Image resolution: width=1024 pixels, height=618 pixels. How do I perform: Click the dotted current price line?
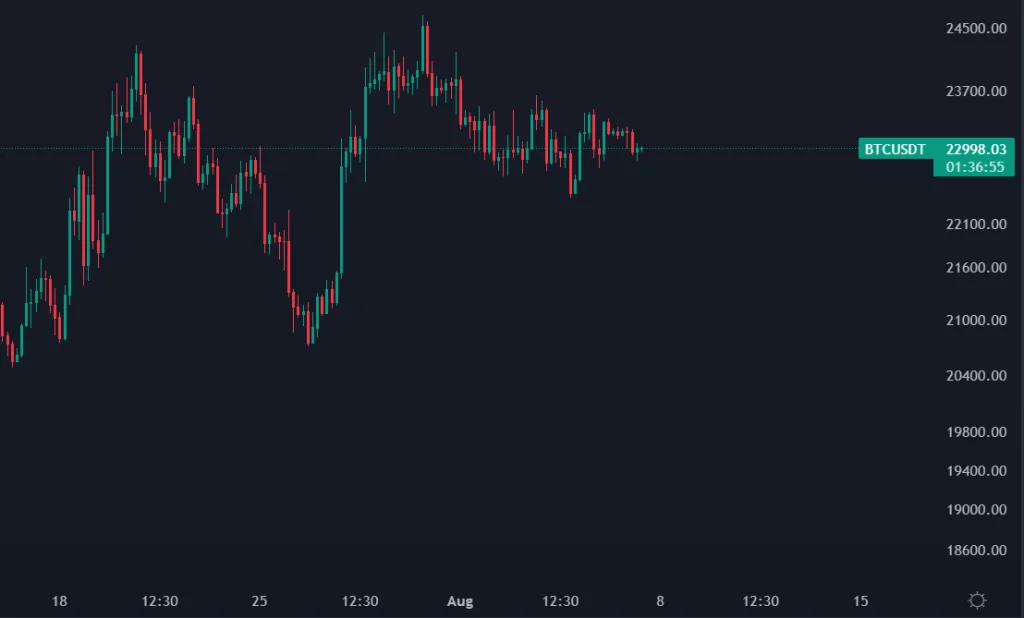click(x=750, y=149)
